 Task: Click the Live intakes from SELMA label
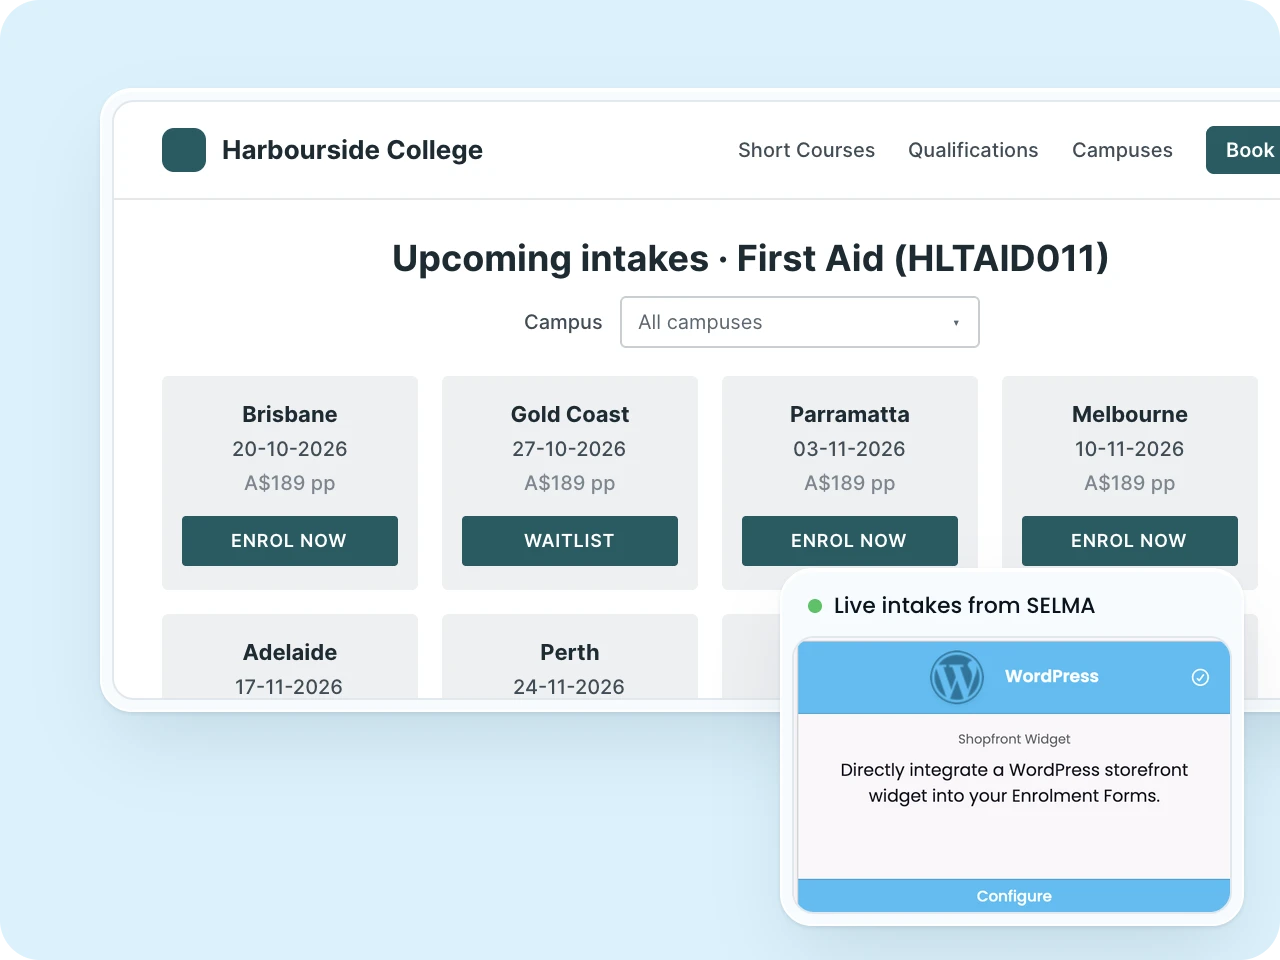click(964, 605)
